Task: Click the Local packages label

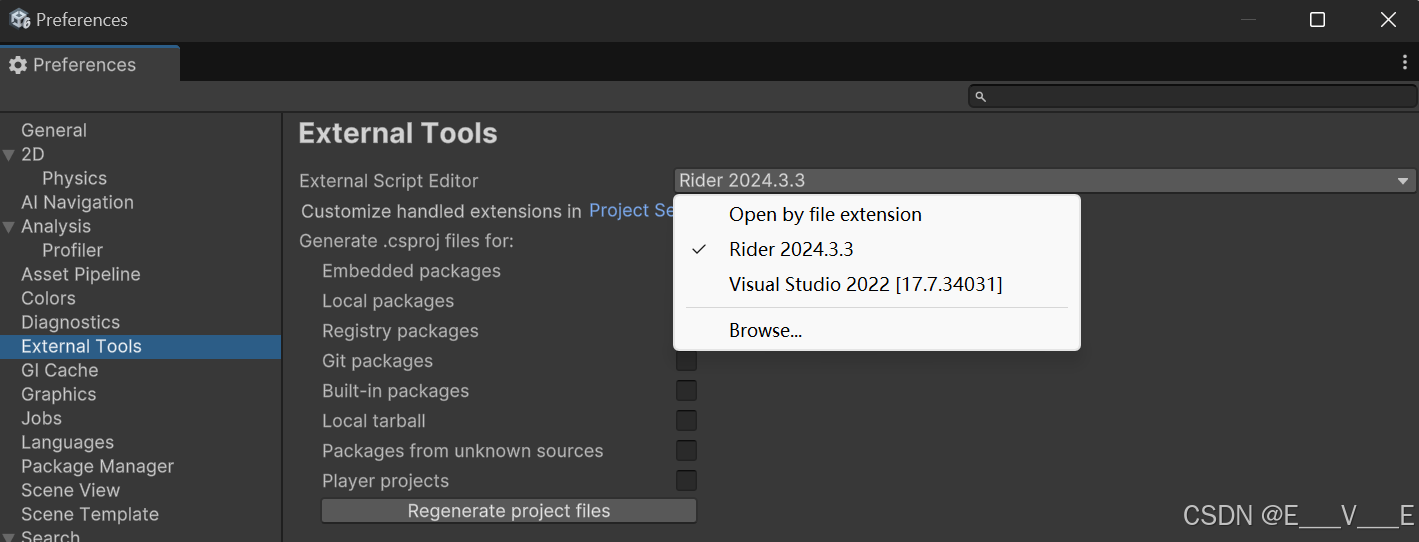Action: point(388,301)
